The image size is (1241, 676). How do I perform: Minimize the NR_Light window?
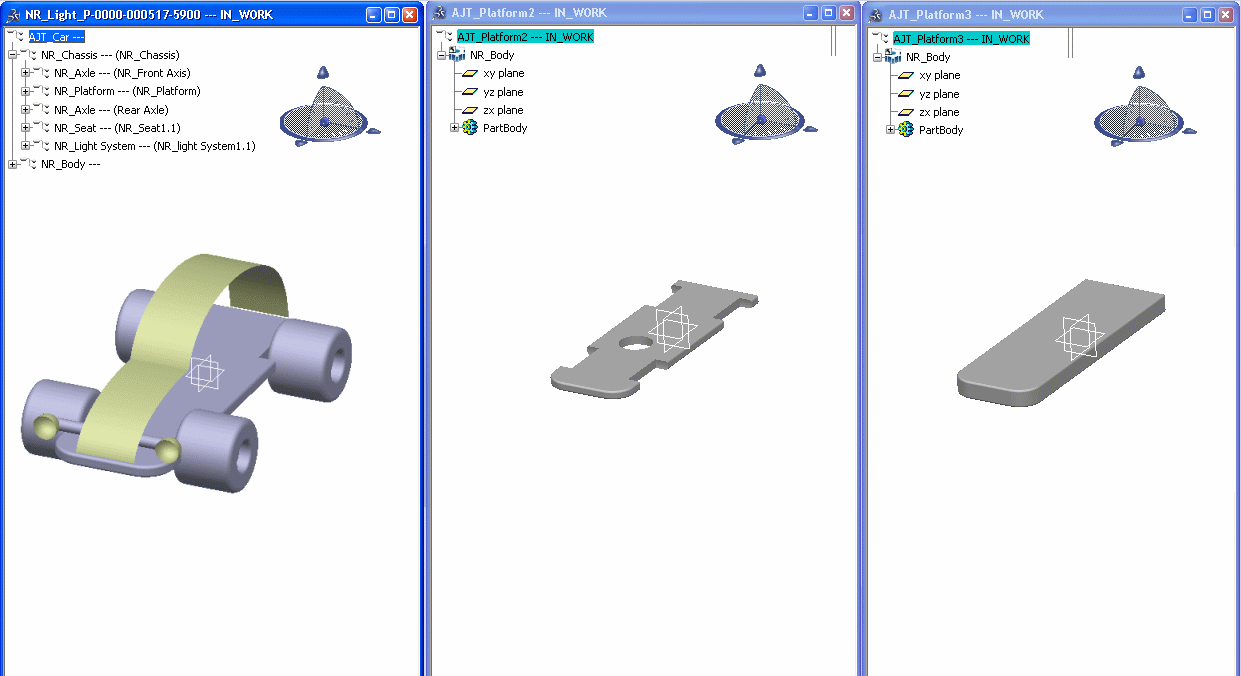click(x=373, y=15)
